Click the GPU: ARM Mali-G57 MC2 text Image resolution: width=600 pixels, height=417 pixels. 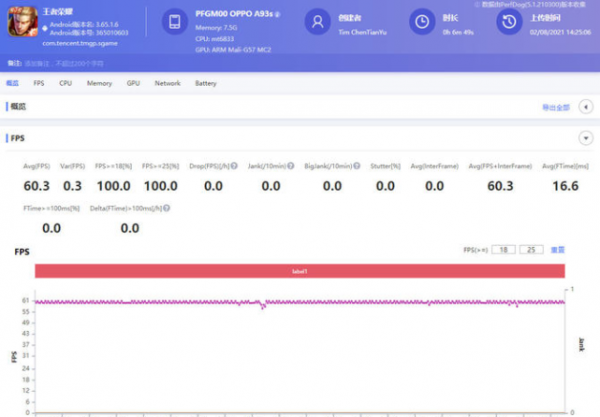(233, 49)
